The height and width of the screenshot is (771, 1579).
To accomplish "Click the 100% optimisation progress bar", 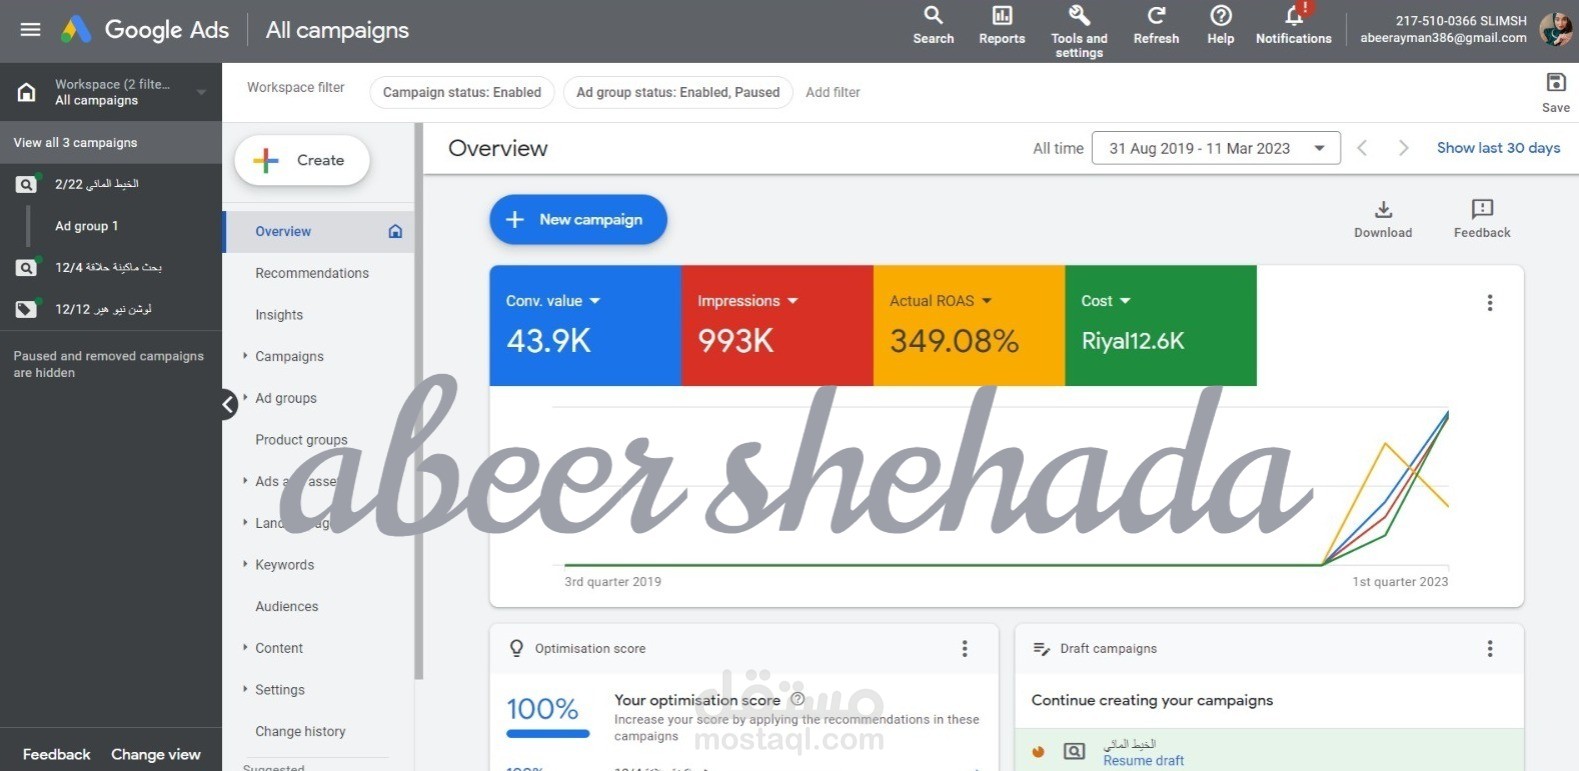I will click(547, 734).
